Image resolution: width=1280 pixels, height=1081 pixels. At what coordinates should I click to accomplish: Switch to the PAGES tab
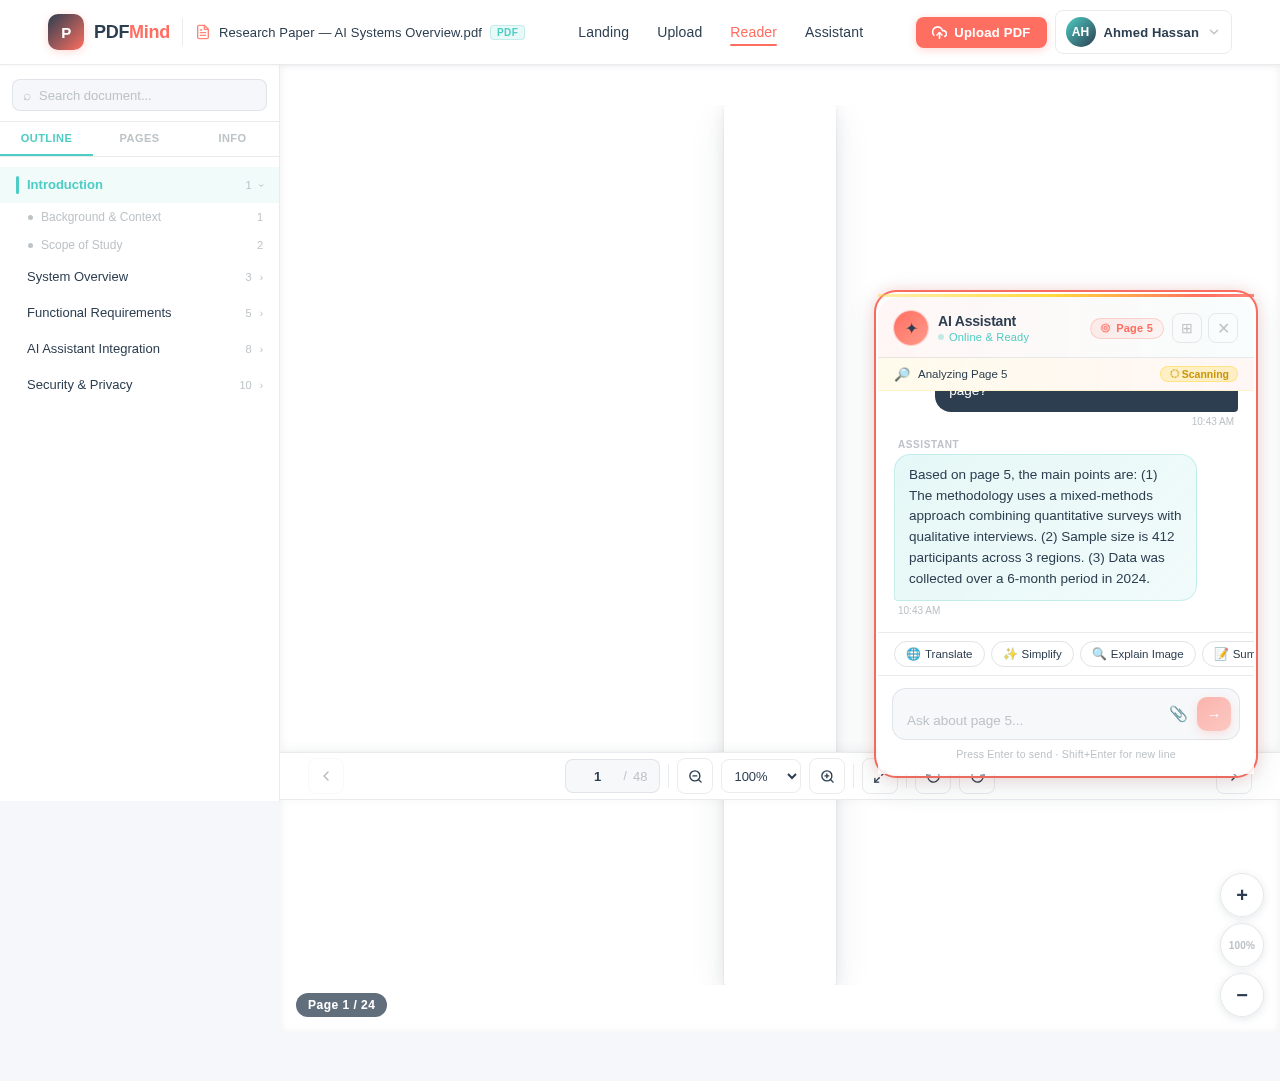(x=140, y=138)
